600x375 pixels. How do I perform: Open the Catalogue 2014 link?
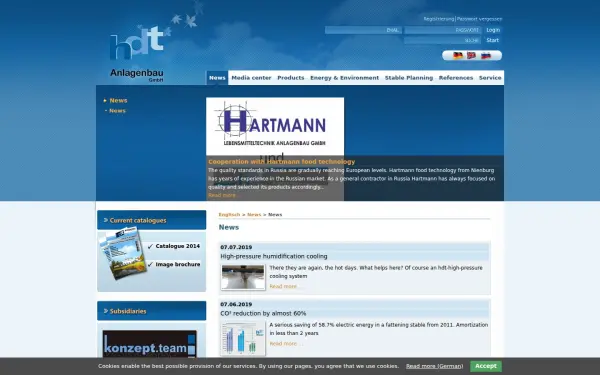(178, 246)
